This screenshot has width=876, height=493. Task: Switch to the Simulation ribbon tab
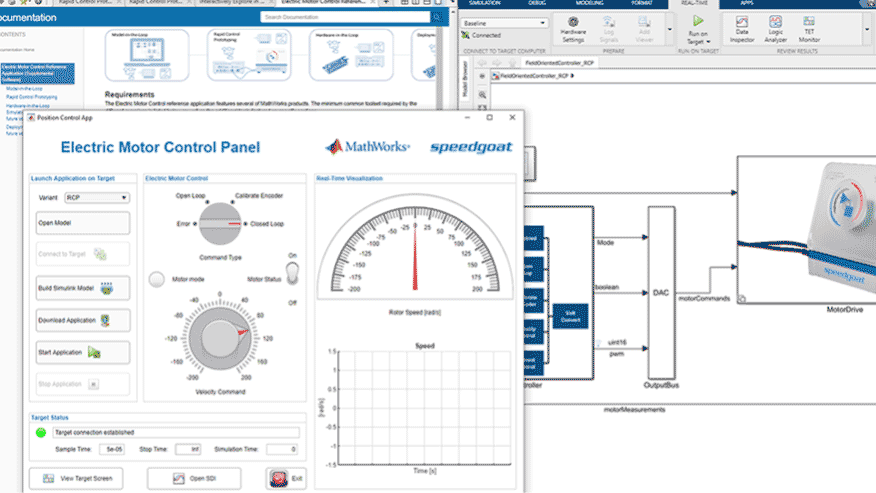484,3
